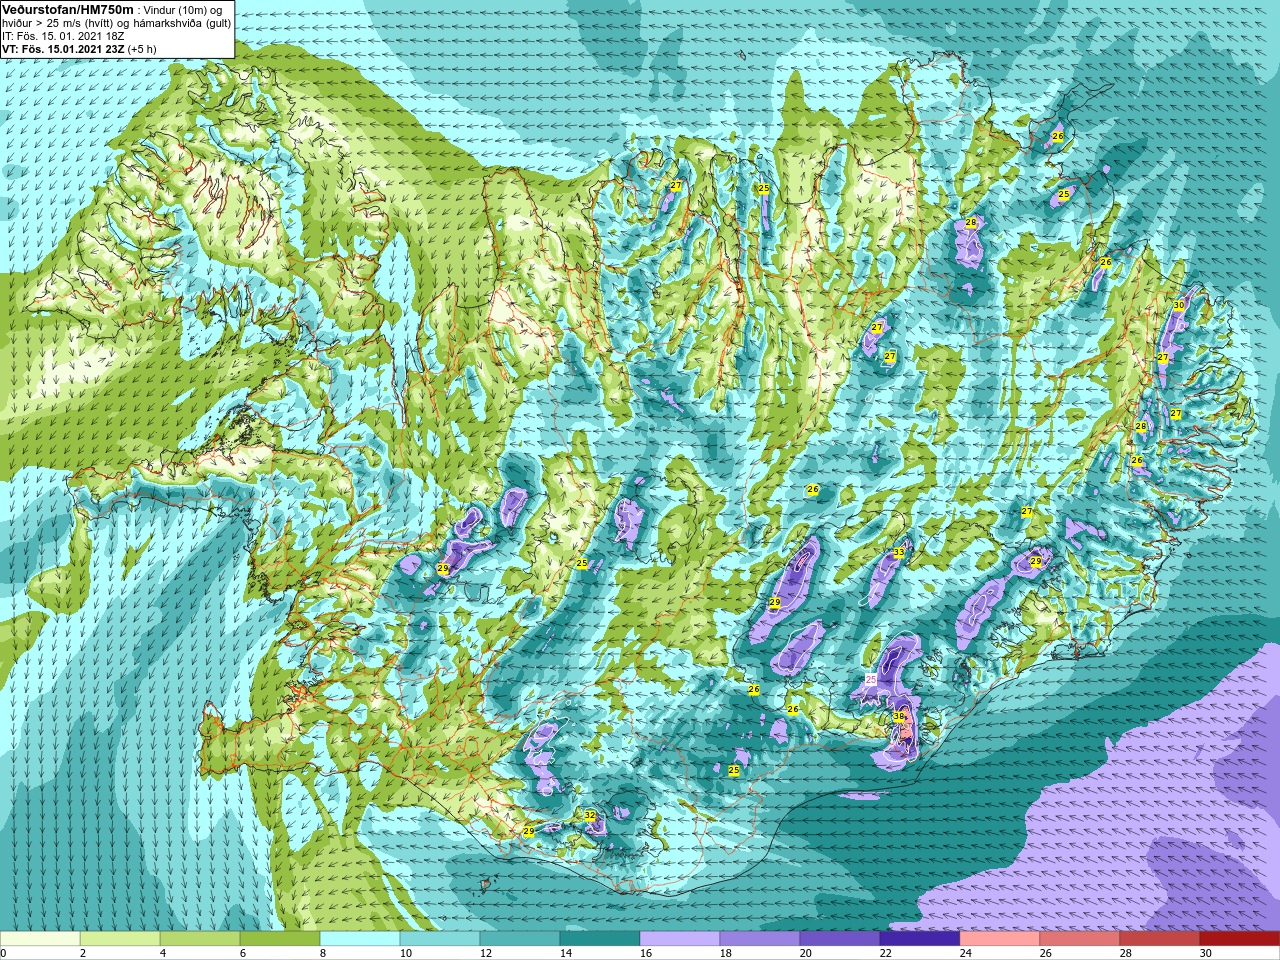The image size is (1280, 960).
Task: Click the 'hviður > 25 m/s (hvítt)' header line
Action: [x=116, y=22]
